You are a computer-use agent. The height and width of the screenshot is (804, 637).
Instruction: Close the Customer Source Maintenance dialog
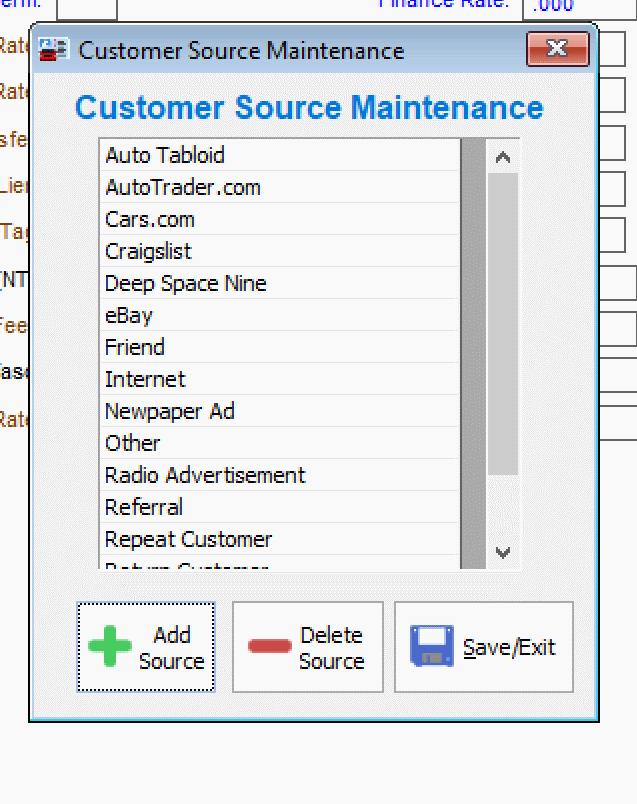tap(558, 49)
